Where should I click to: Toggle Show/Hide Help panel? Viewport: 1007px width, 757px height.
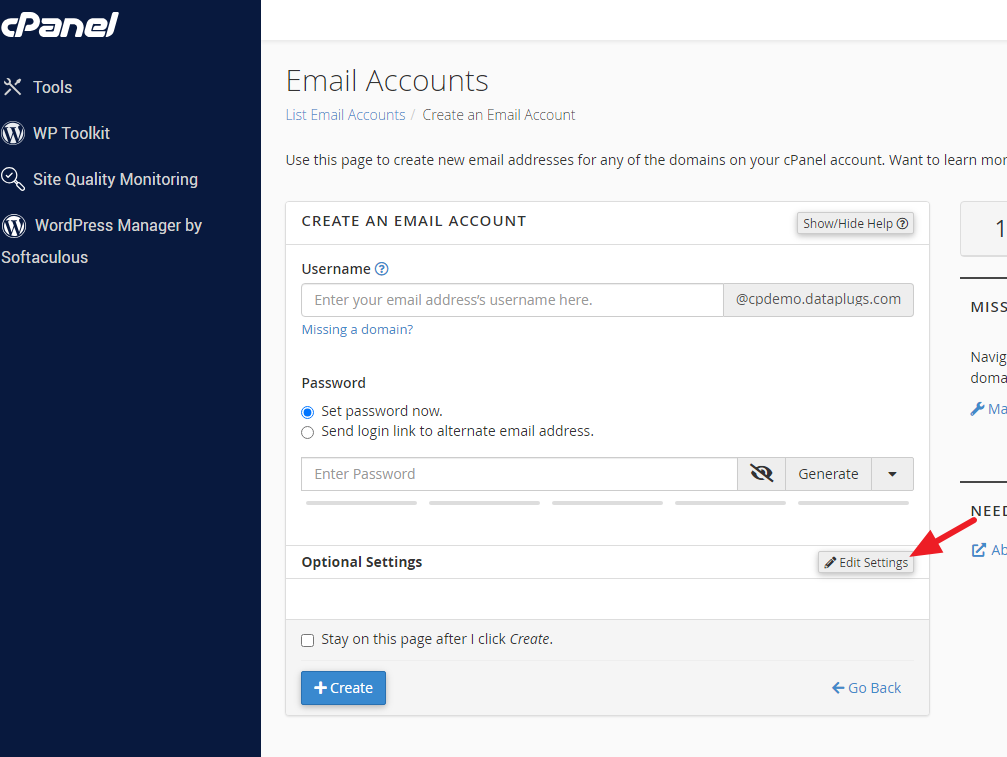855,224
